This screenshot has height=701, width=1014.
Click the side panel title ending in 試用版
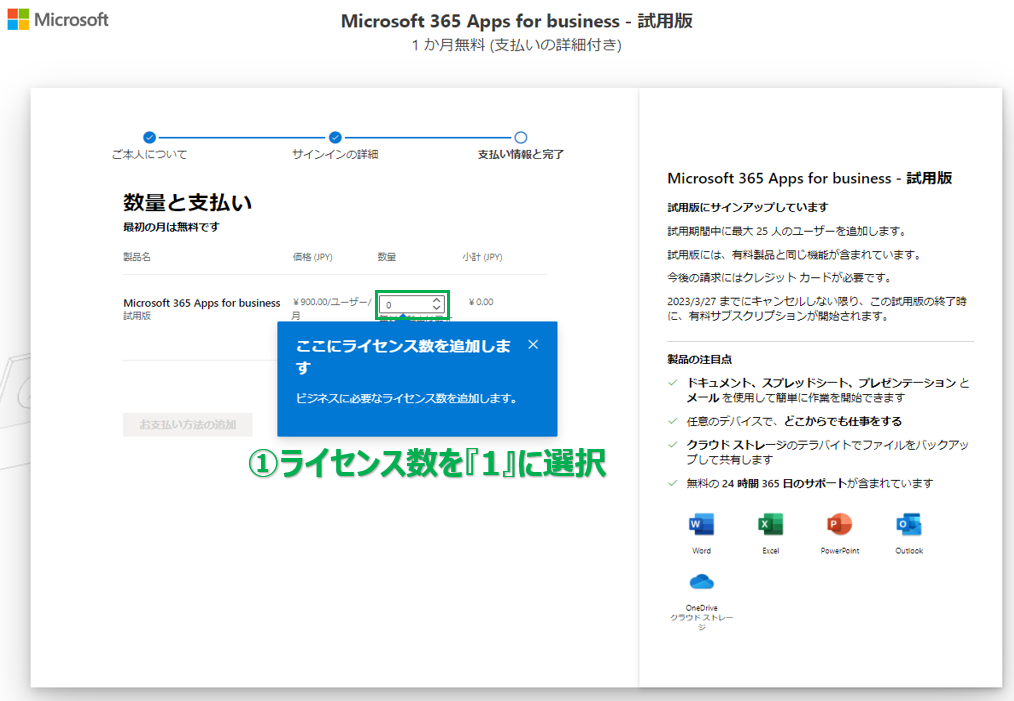tap(810, 178)
